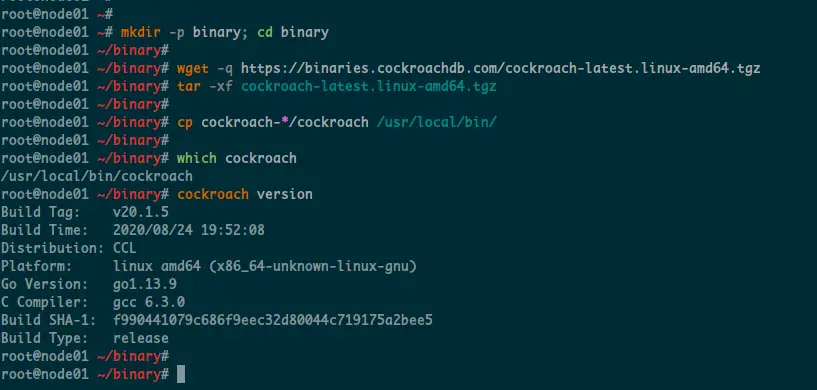The image size is (817, 390).
Task: Click the Build SHA-1 hash value
Action: tap(273, 320)
